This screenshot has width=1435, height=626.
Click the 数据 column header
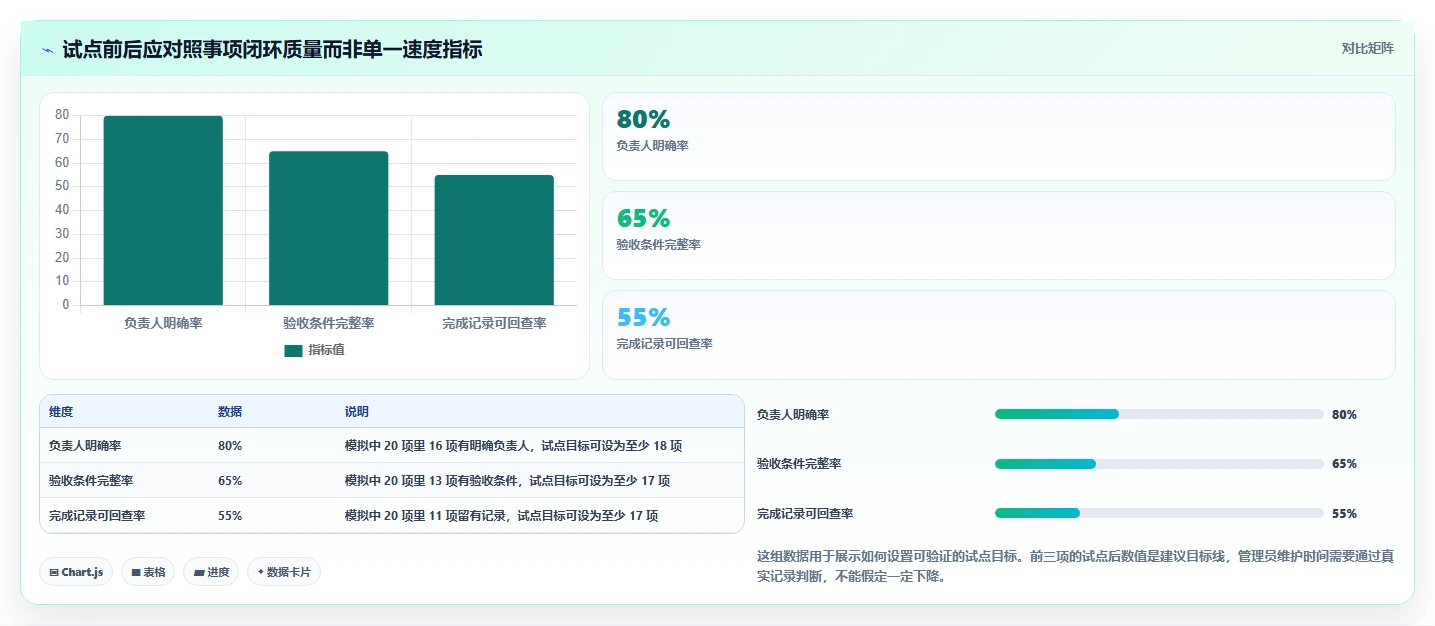230,412
